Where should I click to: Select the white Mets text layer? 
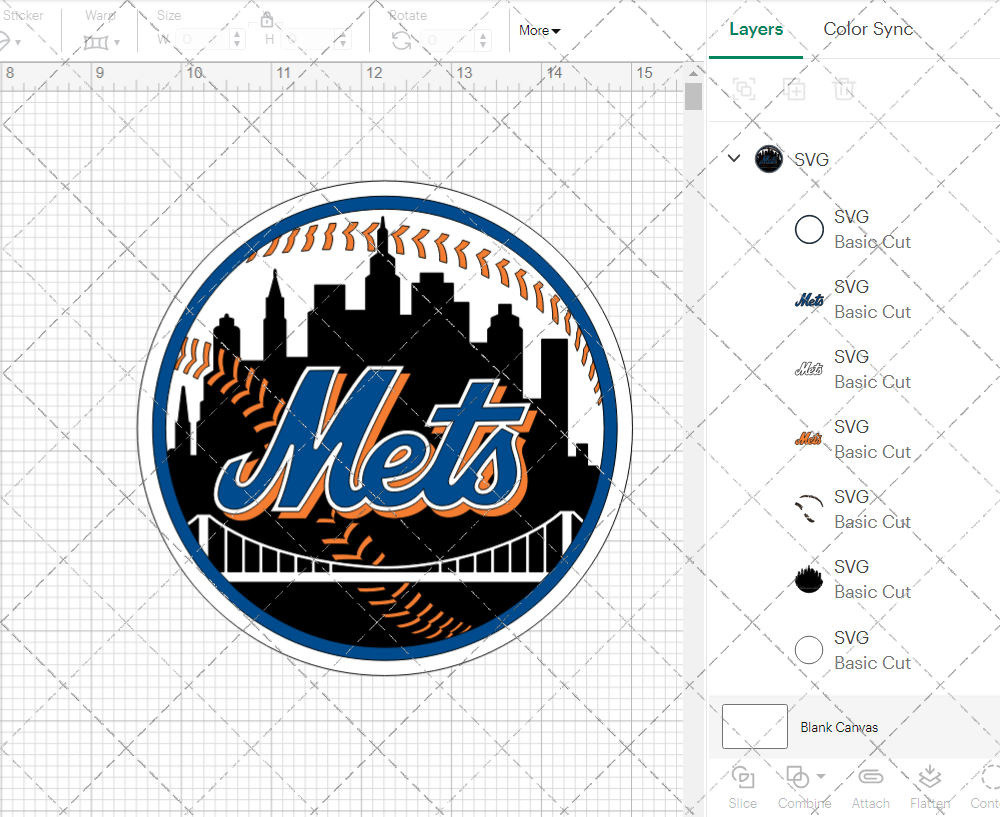click(x=809, y=369)
